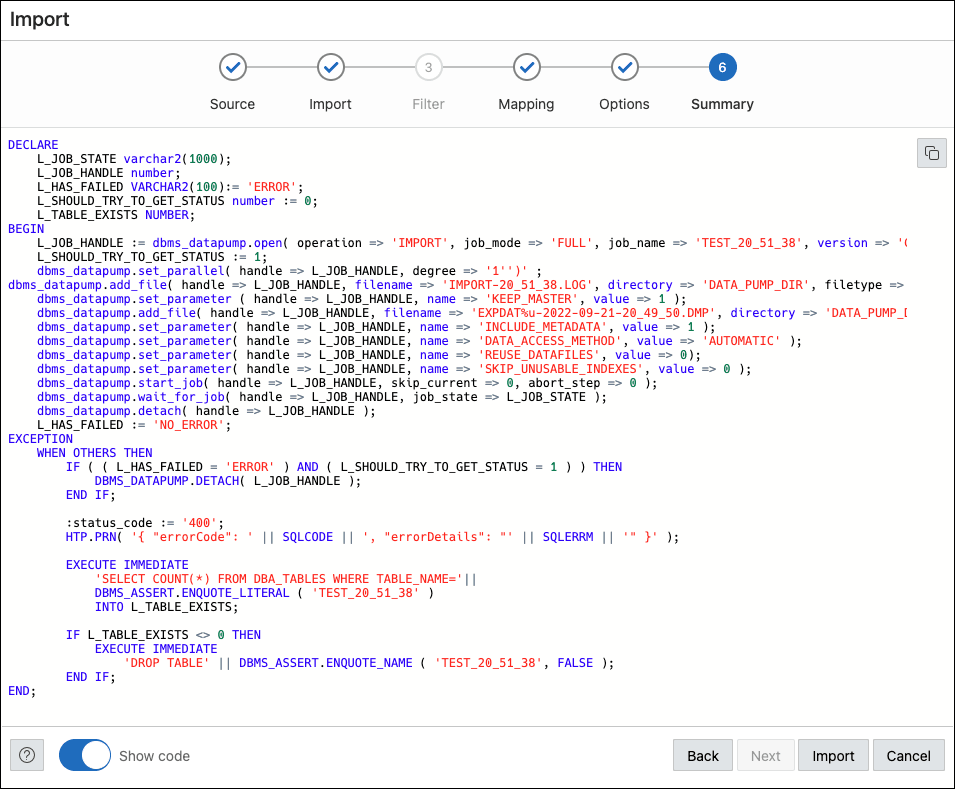Image resolution: width=955 pixels, height=789 pixels.
Task: Copy the generated code to clipboard
Action: [x=931, y=153]
